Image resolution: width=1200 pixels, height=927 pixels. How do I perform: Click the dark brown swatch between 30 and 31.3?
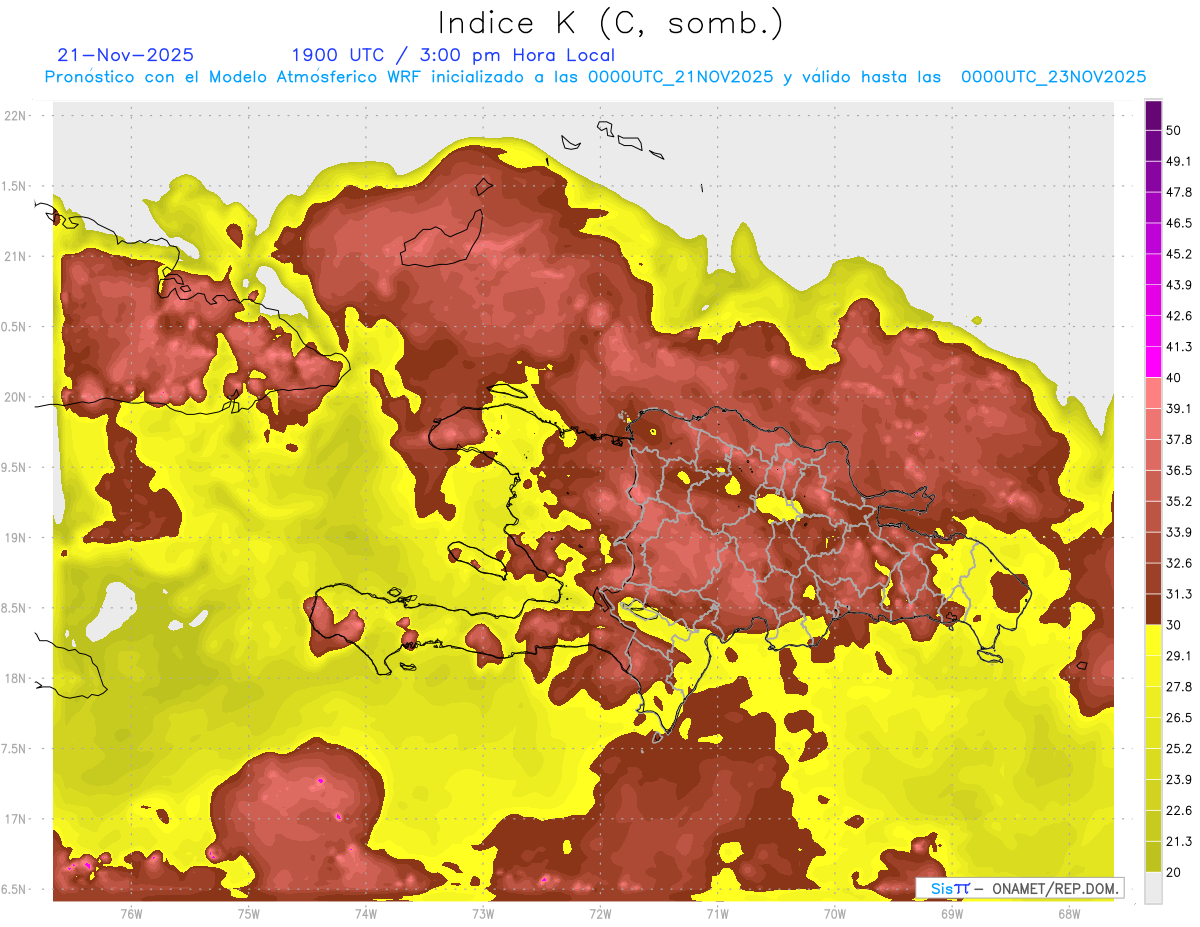(1153, 609)
